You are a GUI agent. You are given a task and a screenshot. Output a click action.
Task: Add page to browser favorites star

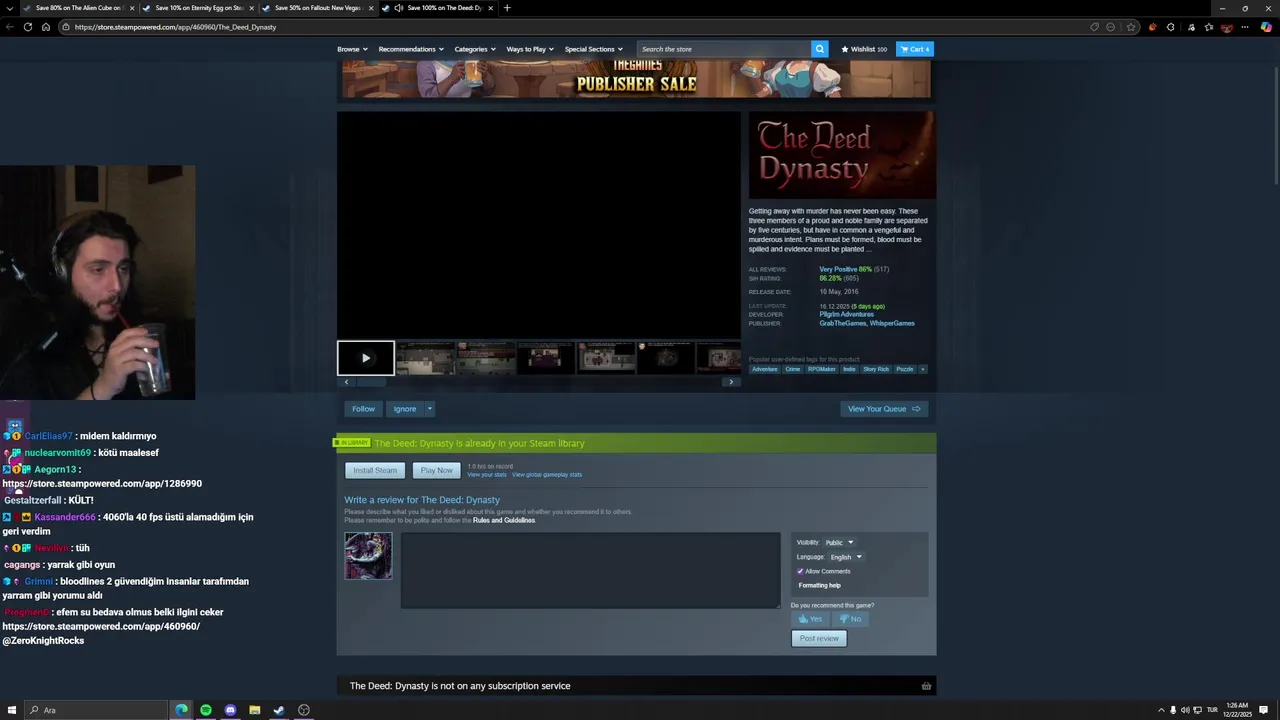1131,27
